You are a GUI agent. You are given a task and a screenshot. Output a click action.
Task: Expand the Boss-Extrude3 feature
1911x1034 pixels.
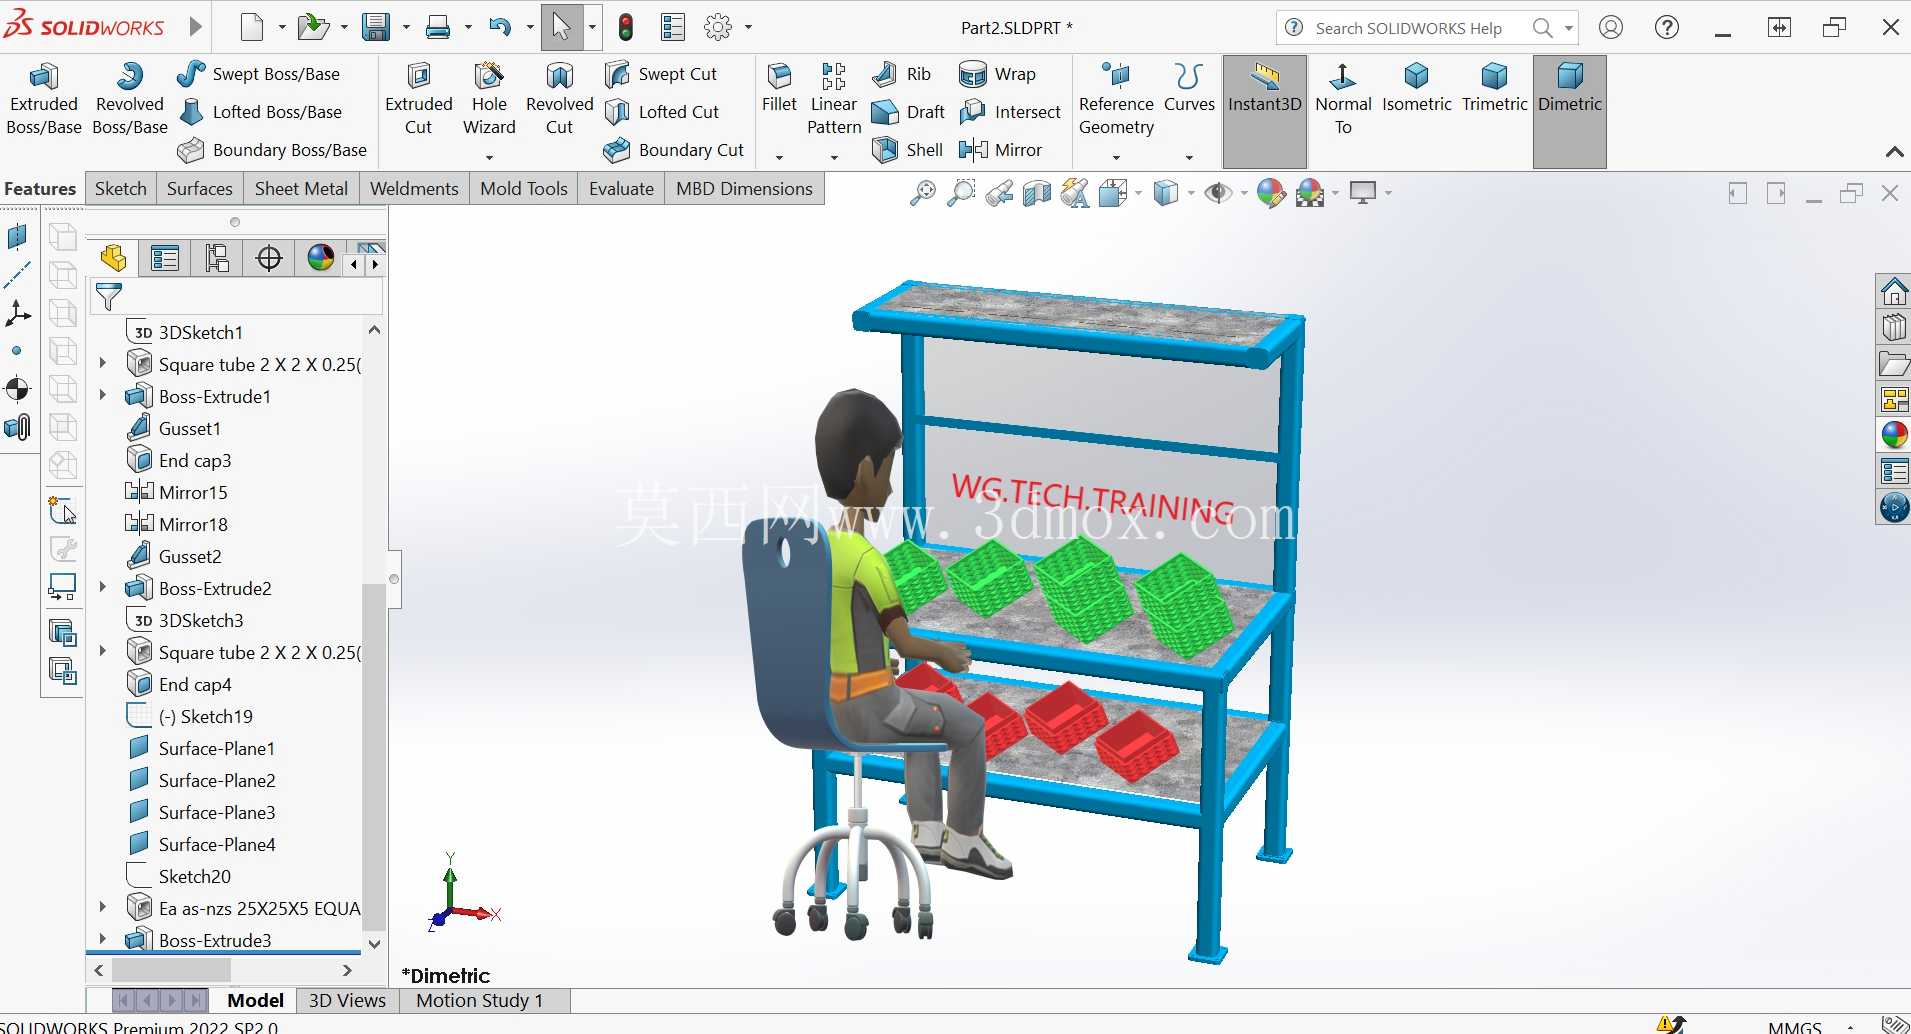(x=102, y=940)
